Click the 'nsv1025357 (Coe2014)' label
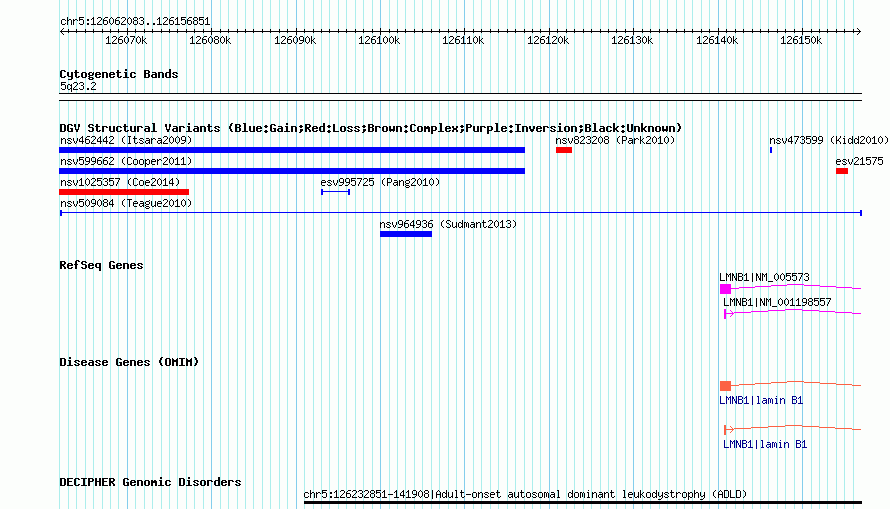890x509 pixels. point(120,182)
